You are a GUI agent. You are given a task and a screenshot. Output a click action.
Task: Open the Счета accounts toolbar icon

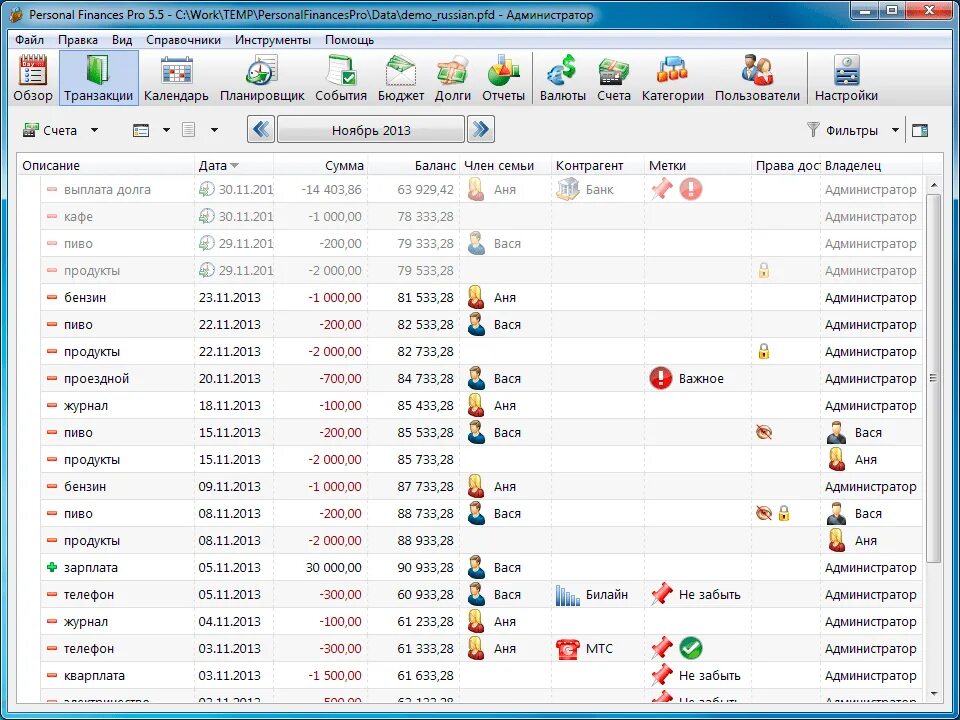(614, 78)
